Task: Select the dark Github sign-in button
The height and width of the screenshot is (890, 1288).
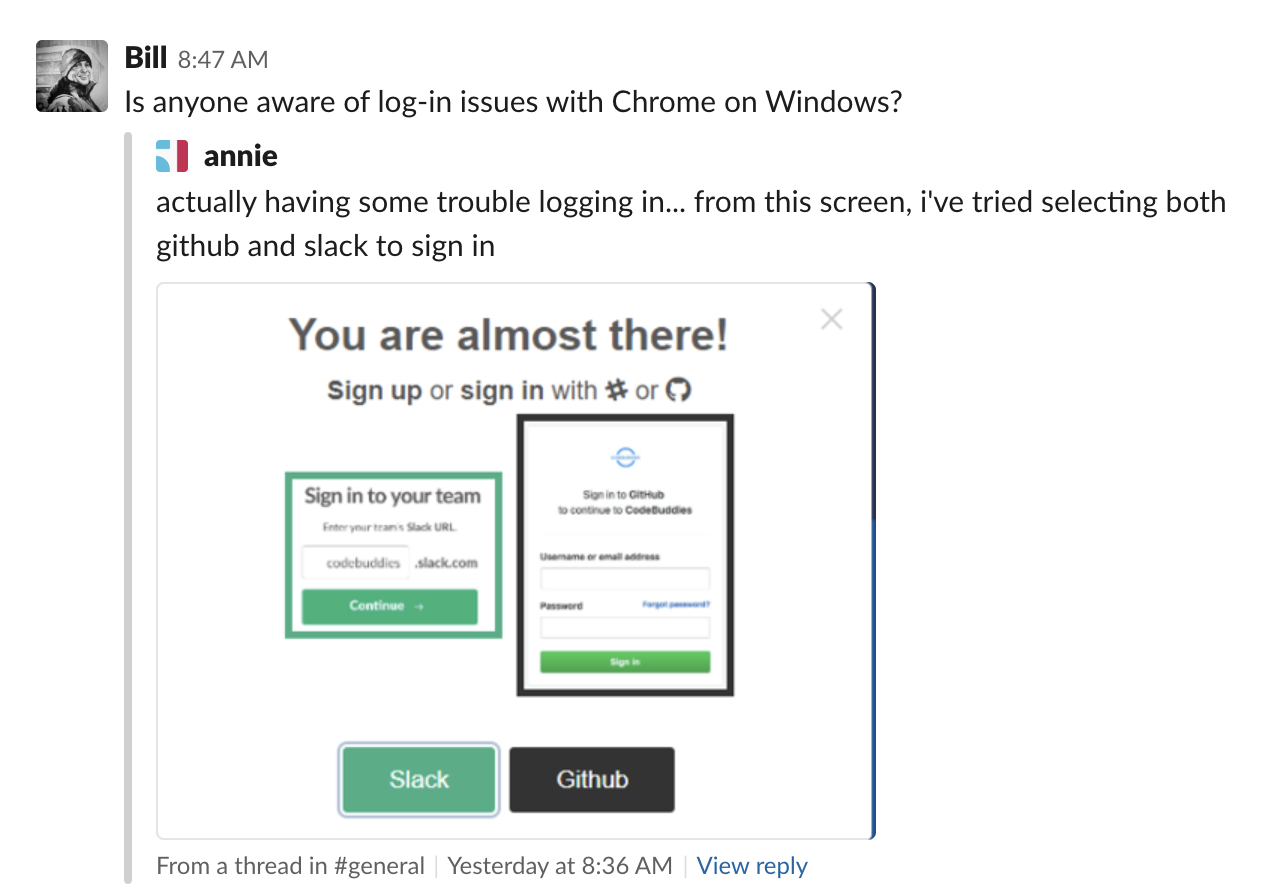Action: click(x=591, y=780)
